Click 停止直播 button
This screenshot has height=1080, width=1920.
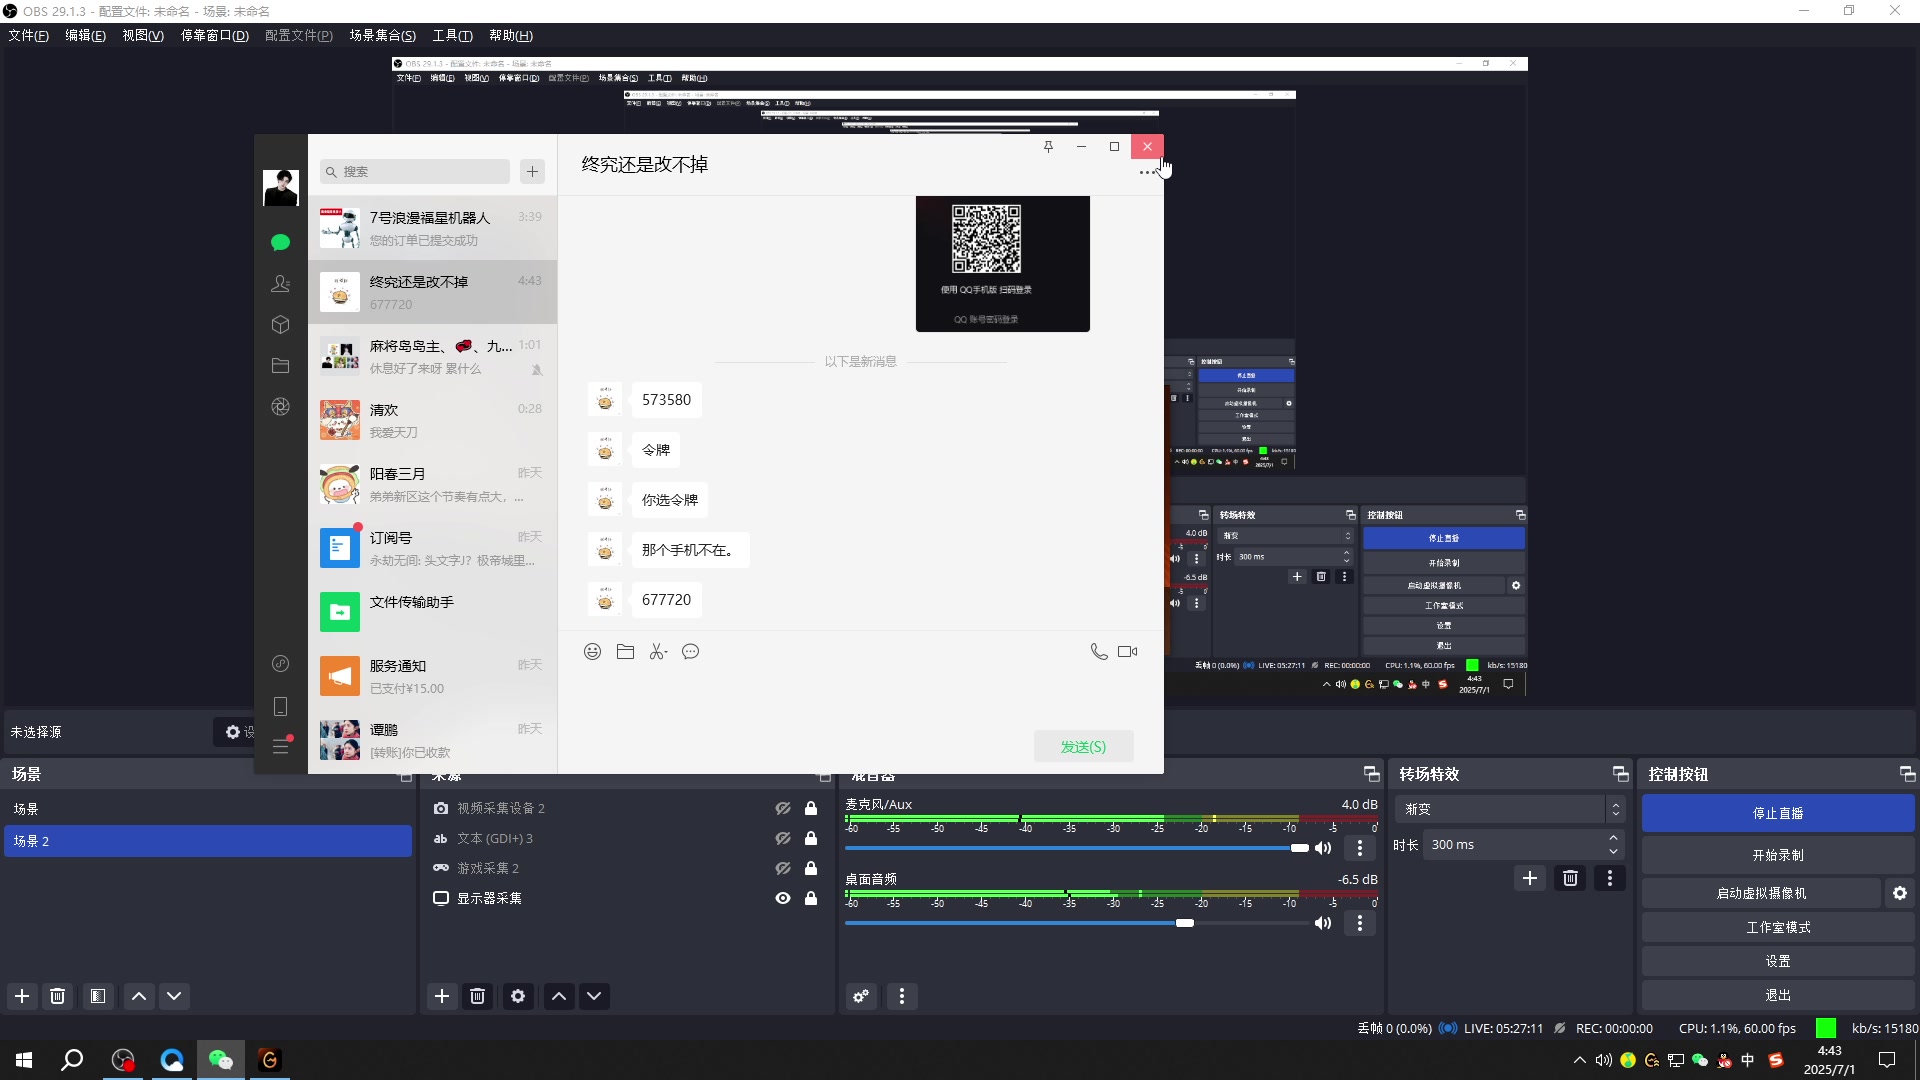[x=1778, y=813]
